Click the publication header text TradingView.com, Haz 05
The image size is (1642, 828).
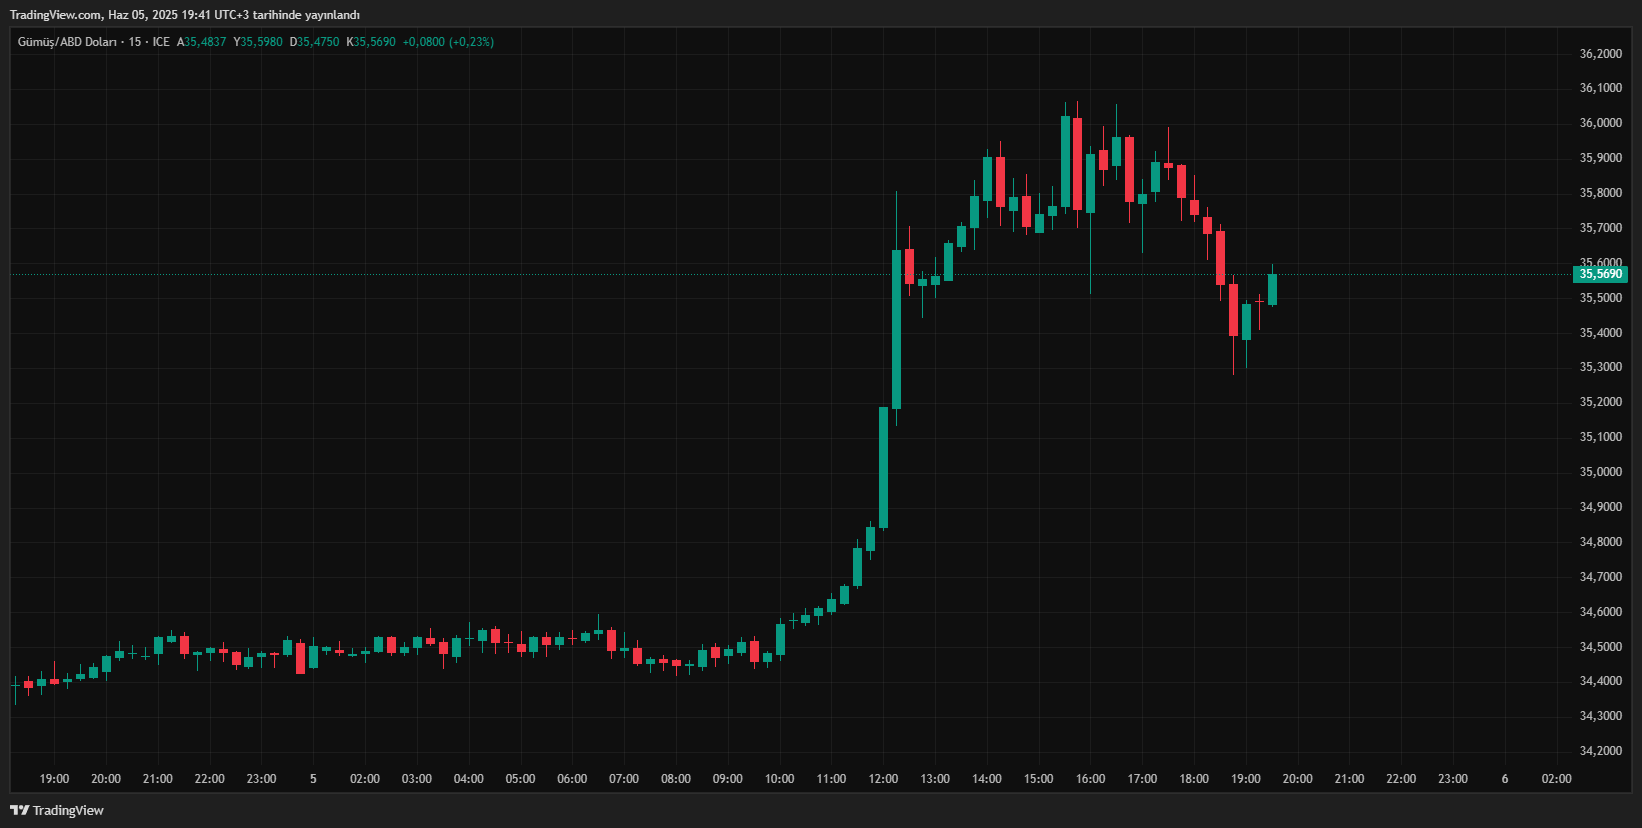tap(78, 15)
